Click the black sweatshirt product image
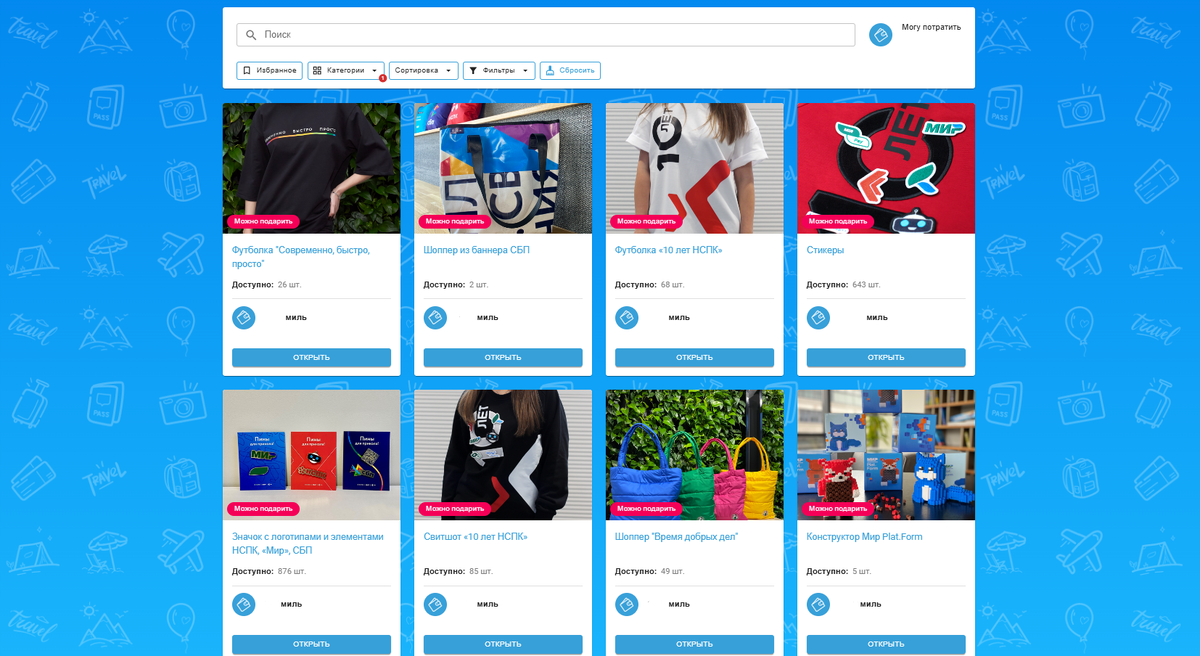1200x656 pixels. pyautogui.click(x=503, y=455)
